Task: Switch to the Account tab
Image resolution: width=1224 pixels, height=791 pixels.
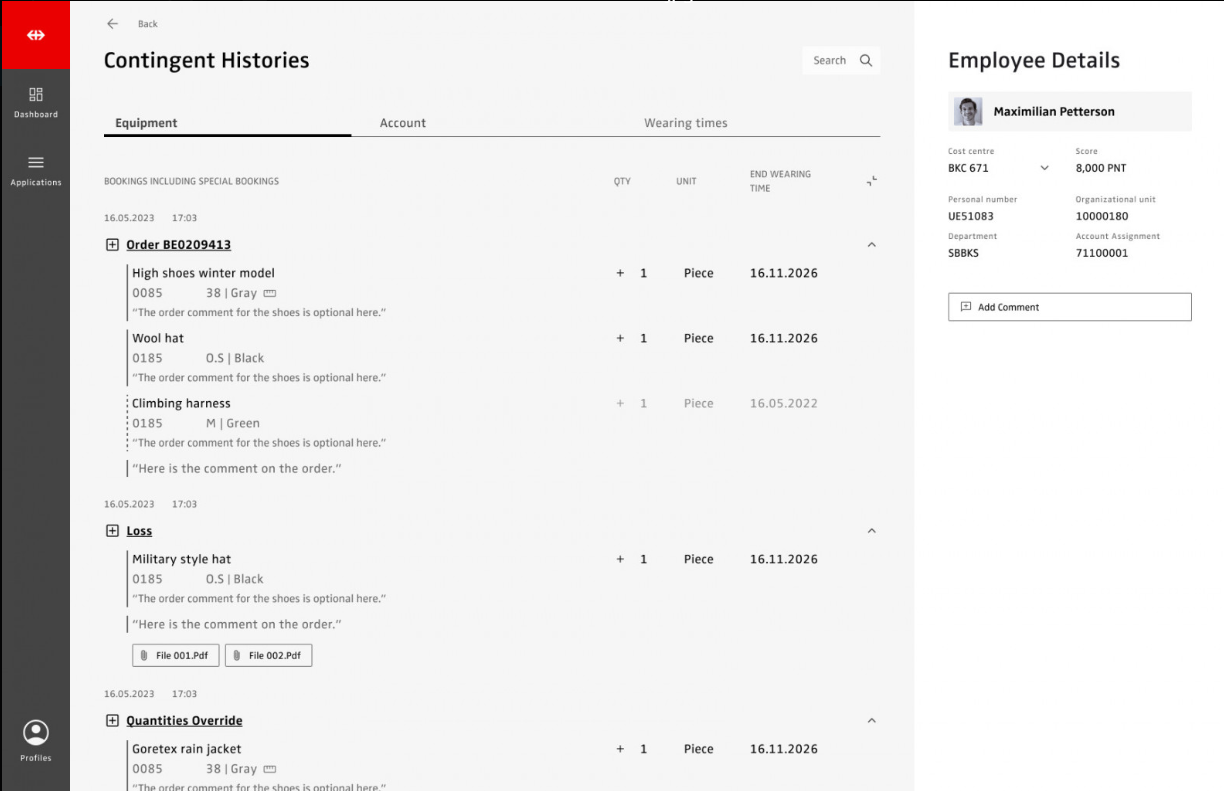Action: pyautogui.click(x=403, y=123)
